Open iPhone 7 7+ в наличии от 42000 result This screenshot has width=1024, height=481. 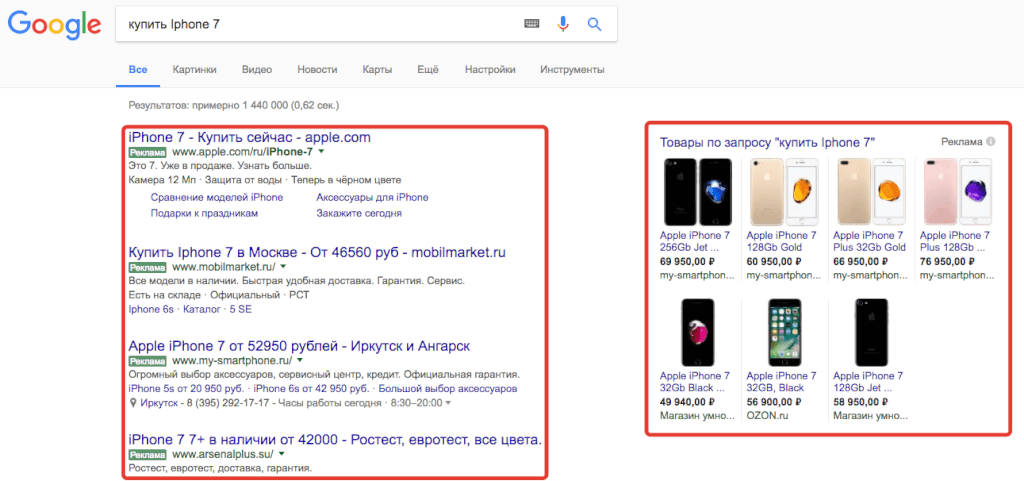(x=335, y=439)
